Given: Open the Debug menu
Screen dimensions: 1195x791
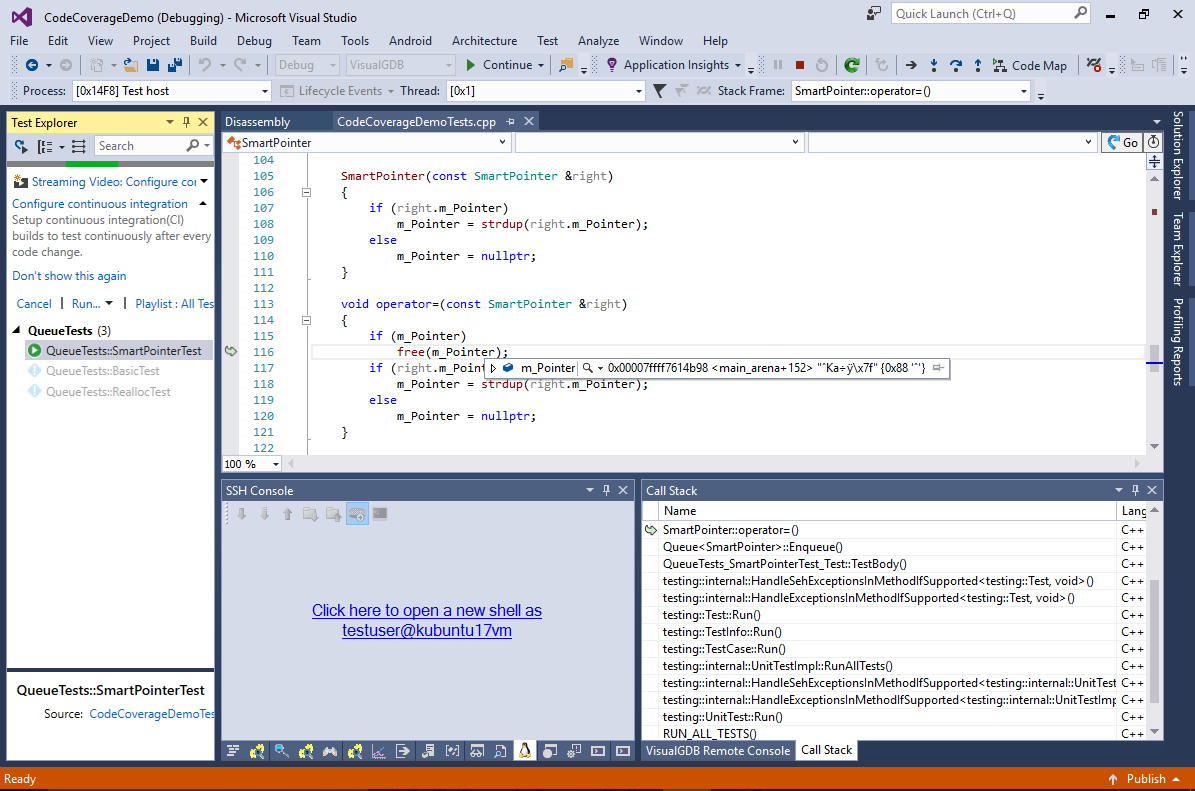Looking at the screenshot, I should (x=254, y=40).
